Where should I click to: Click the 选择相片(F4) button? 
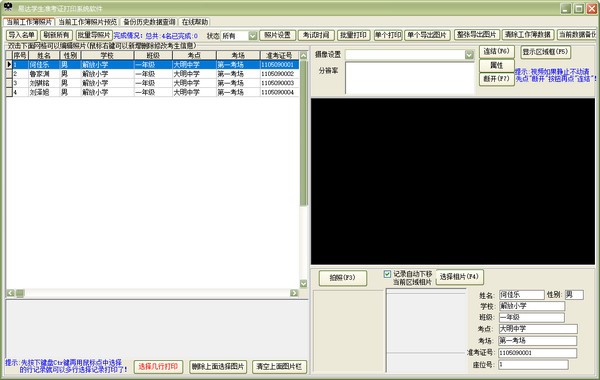tap(459, 276)
